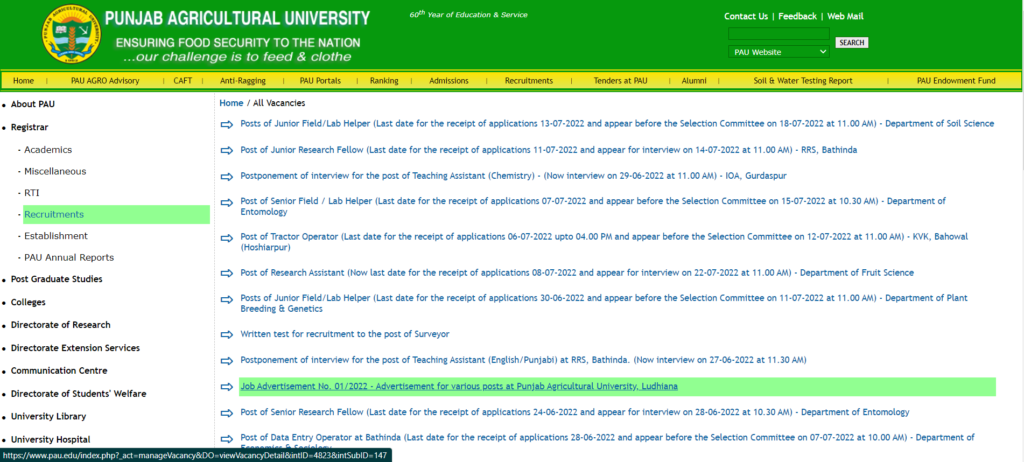Expand Post Graduate Studies sidebar item
Image resolution: width=1024 pixels, height=462 pixels.
pos(56,279)
